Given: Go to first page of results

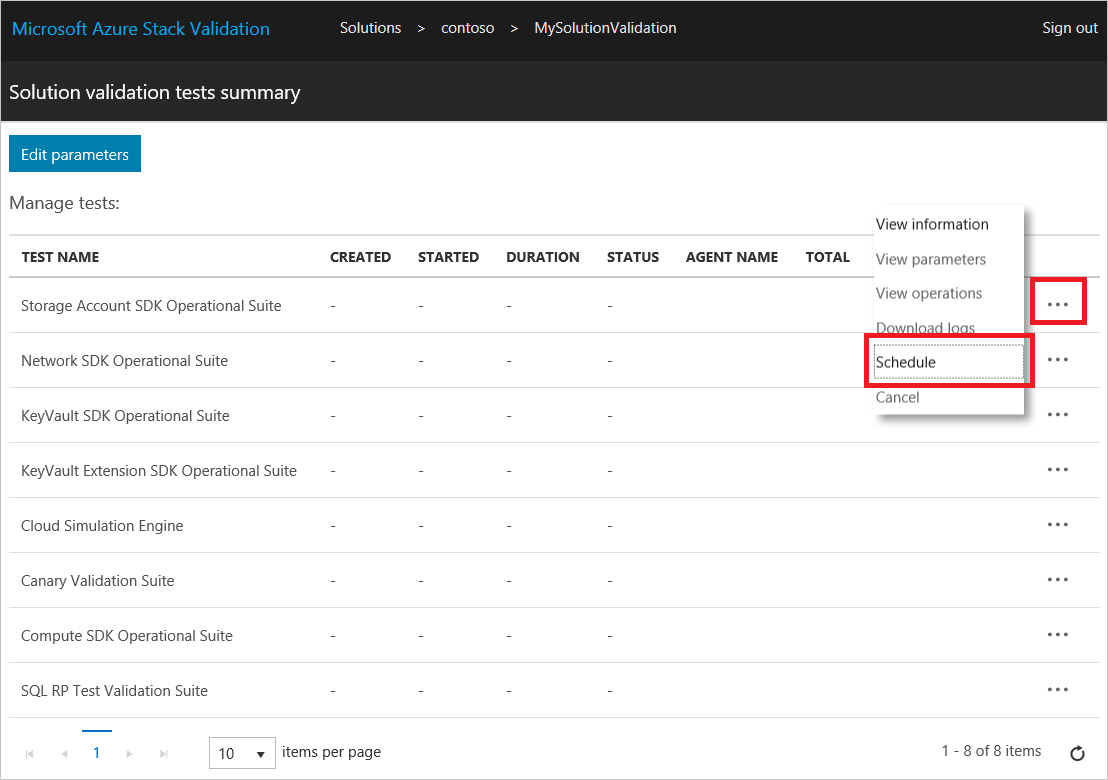Looking at the screenshot, I should (30, 754).
